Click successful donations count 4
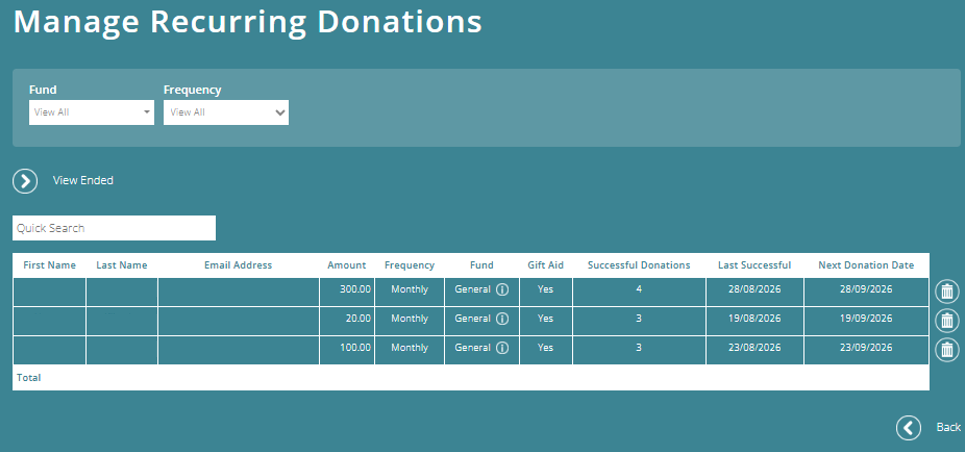965x452 pixels. tap(639, 289)
